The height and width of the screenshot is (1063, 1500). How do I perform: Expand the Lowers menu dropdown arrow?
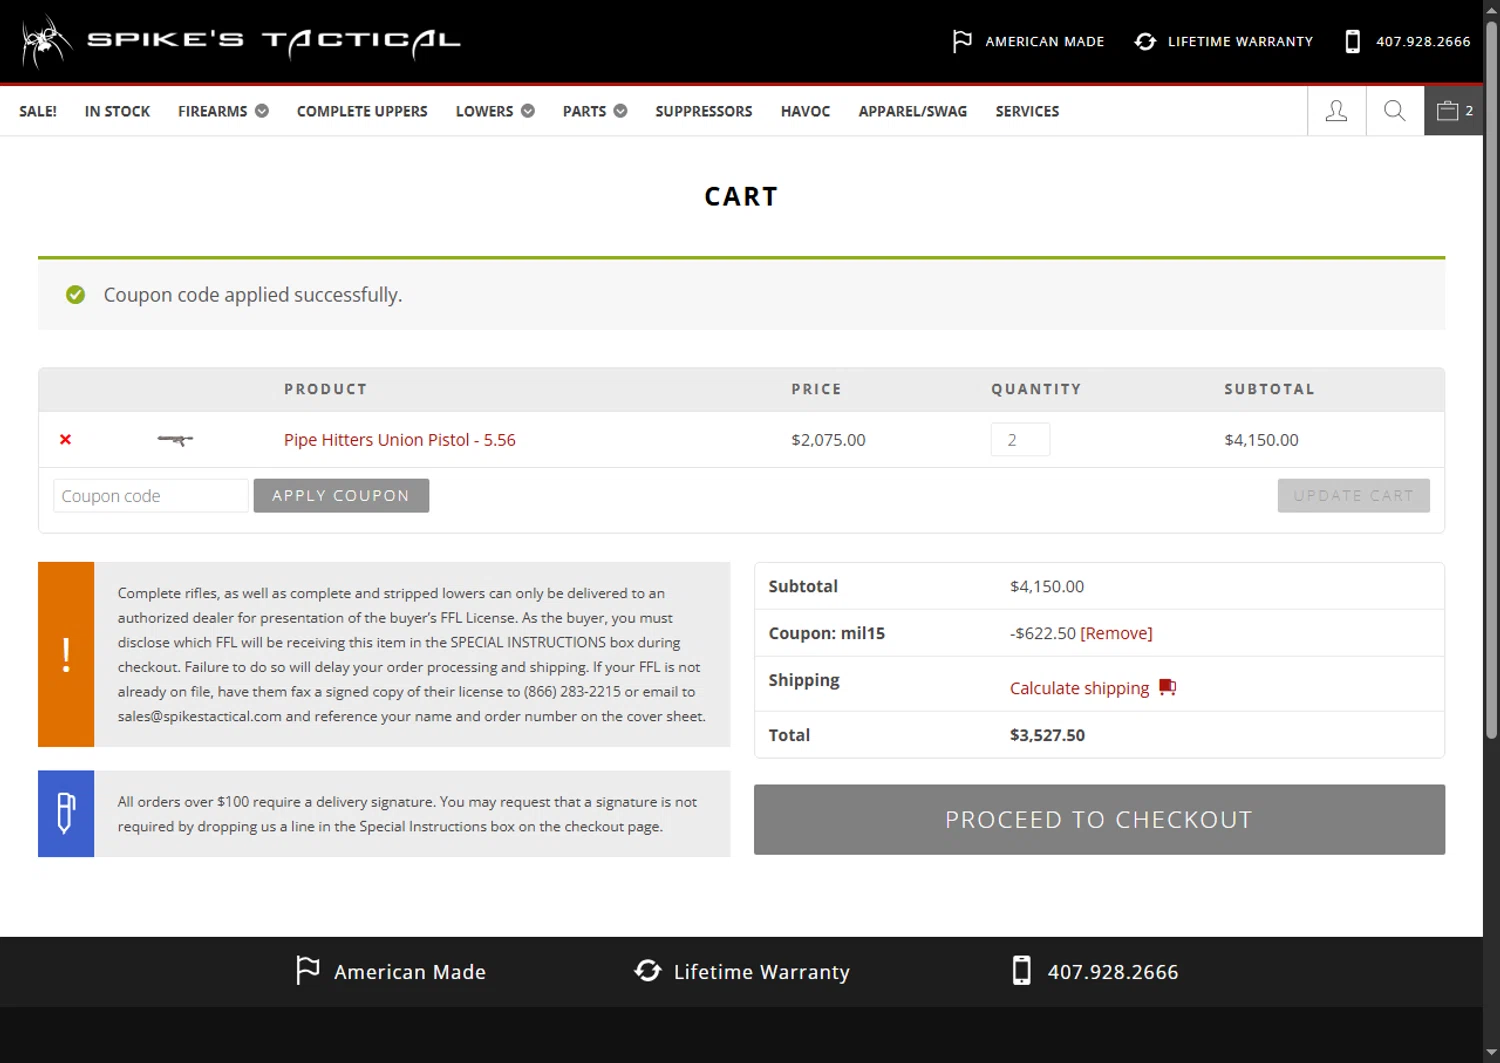[528, 111]
